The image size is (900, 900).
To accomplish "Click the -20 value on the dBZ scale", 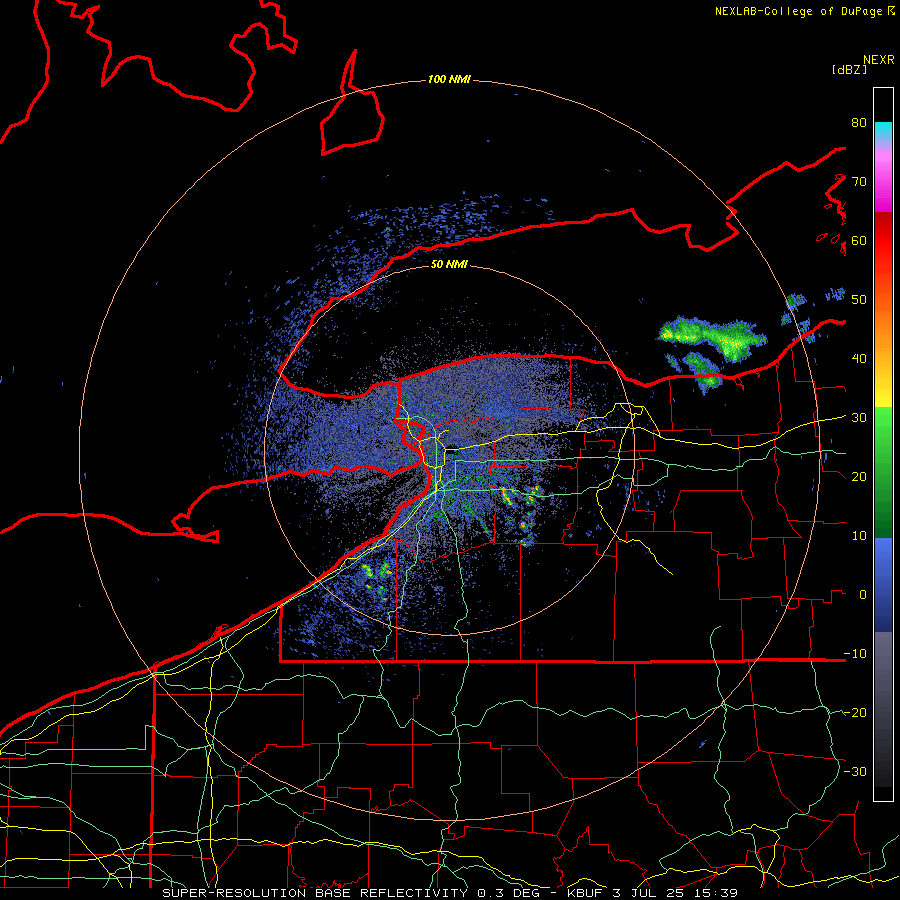I will click(x=855, y=713).
